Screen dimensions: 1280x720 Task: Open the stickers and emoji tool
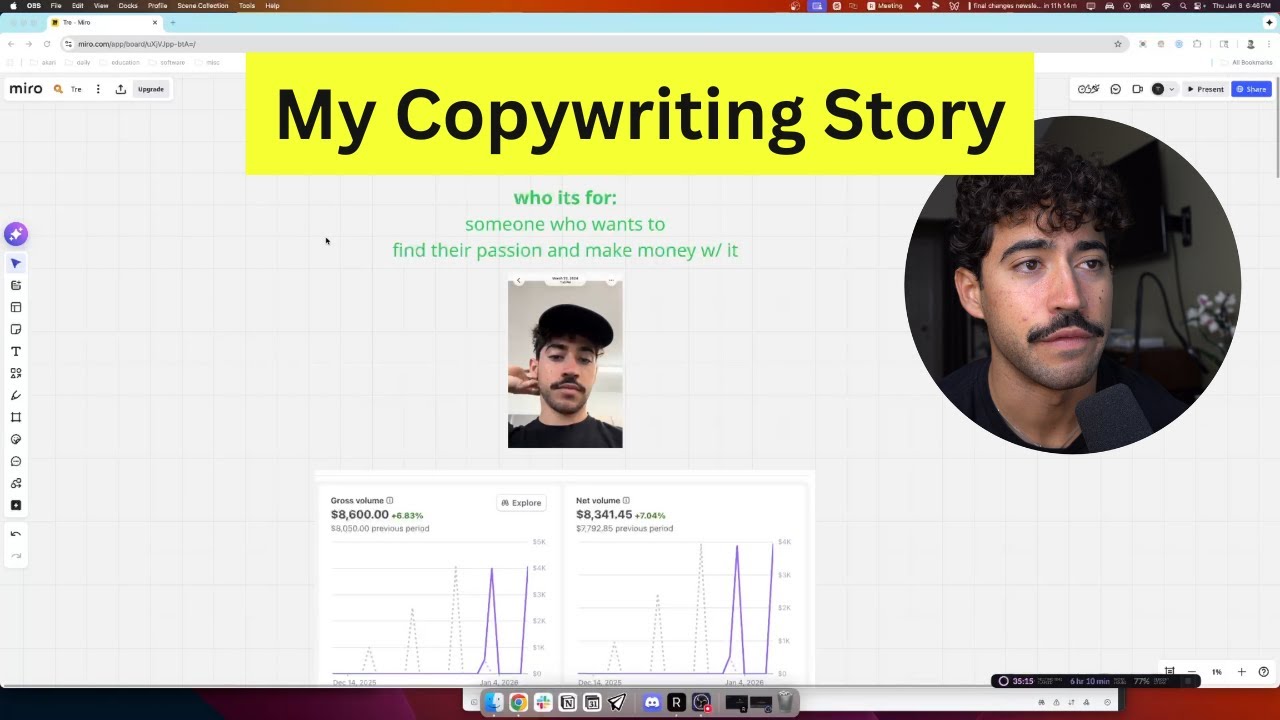tap(15, 439)
